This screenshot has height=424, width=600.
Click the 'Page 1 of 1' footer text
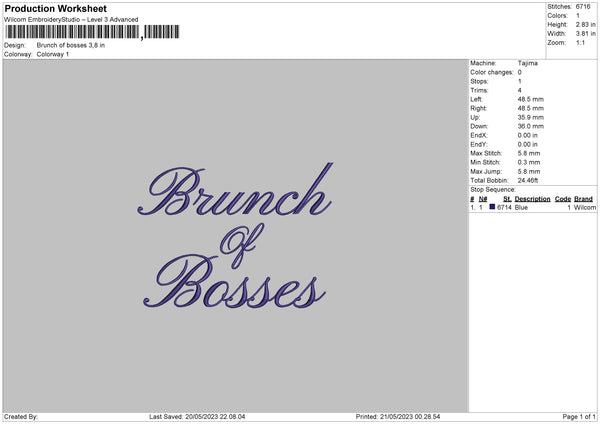[x=579, y=417]
